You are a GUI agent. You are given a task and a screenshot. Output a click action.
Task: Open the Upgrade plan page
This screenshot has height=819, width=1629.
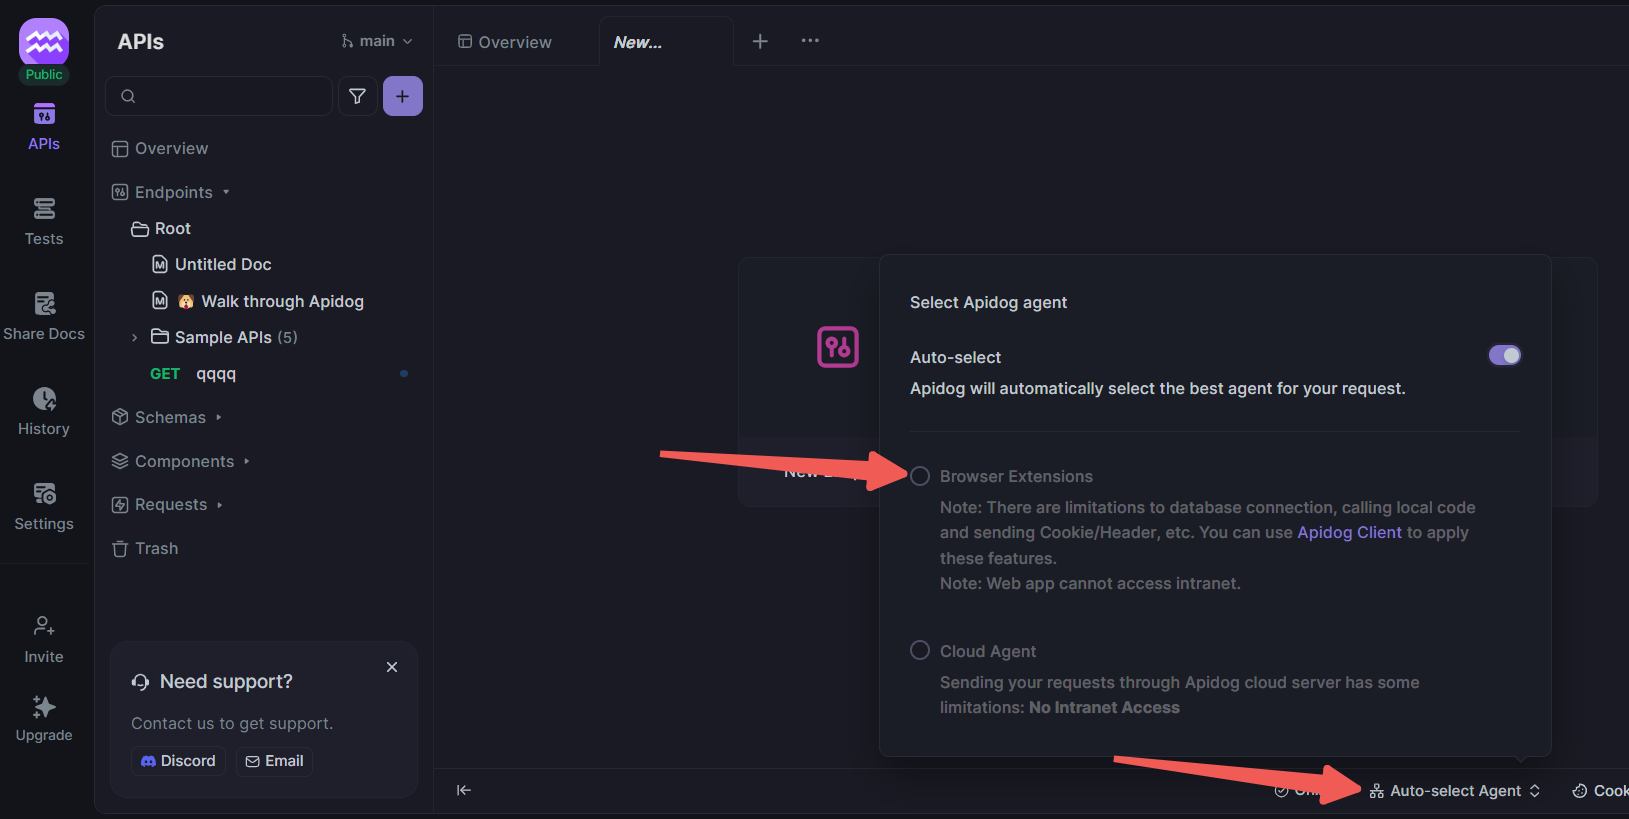(44, 718)
